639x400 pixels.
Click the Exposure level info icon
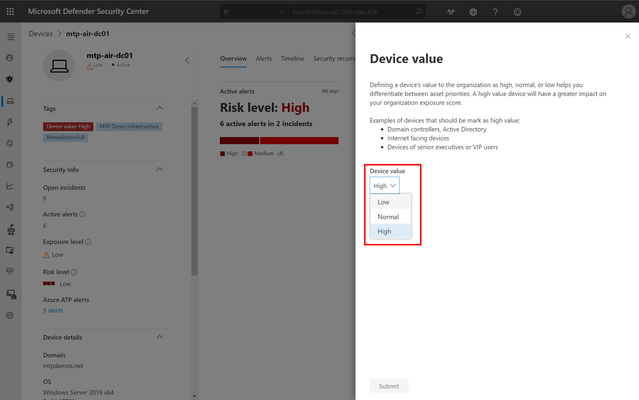(x=88, y=242)
